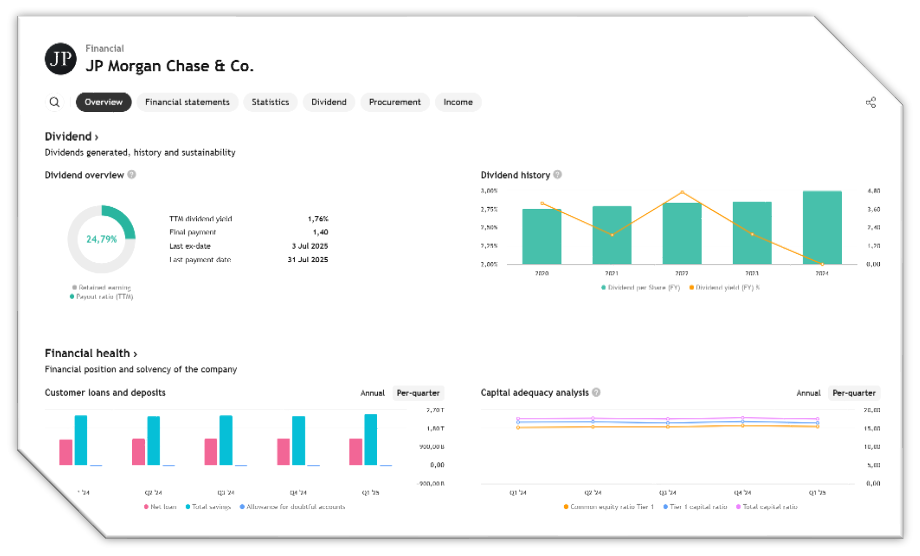The width and height of the screenshot is (920, 556).
Task: Toggle Total capital ratio legend item
Action: pyautogui.click(x=767, y=507)
